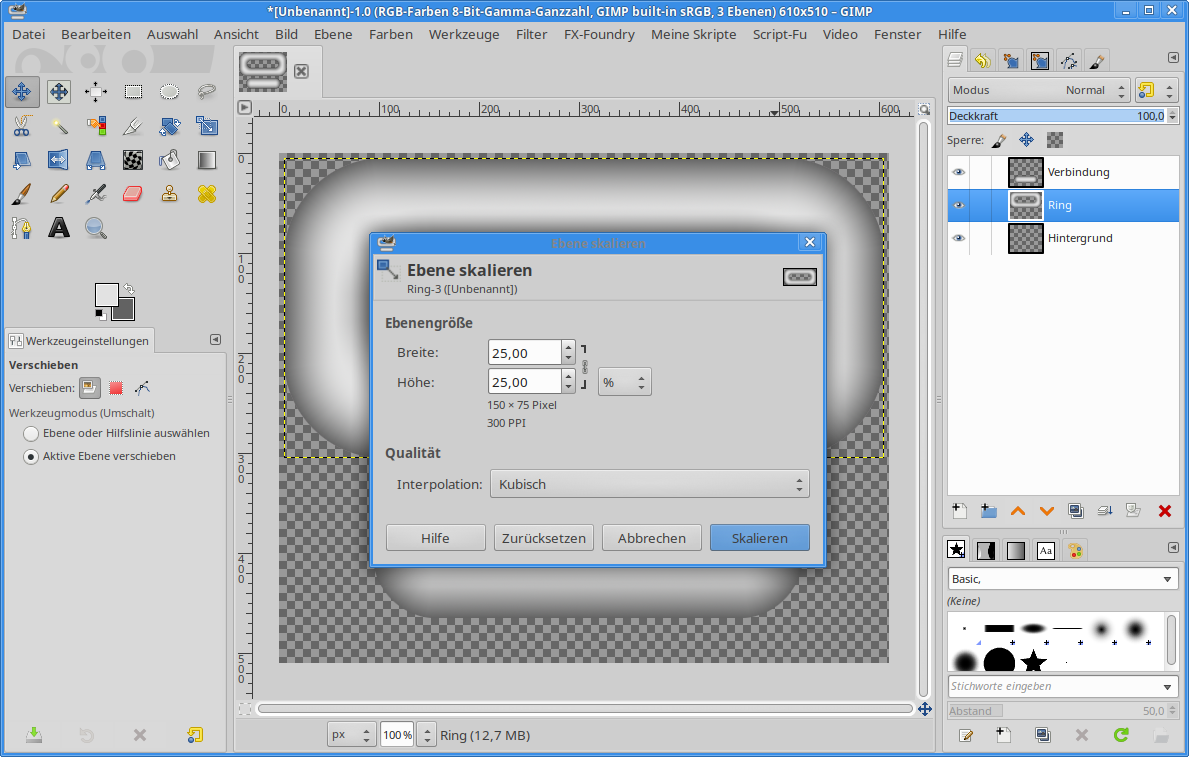The image size is (1189, 757).
Task: Select the Scissors Select tool
Action: (x=21, y=126)
